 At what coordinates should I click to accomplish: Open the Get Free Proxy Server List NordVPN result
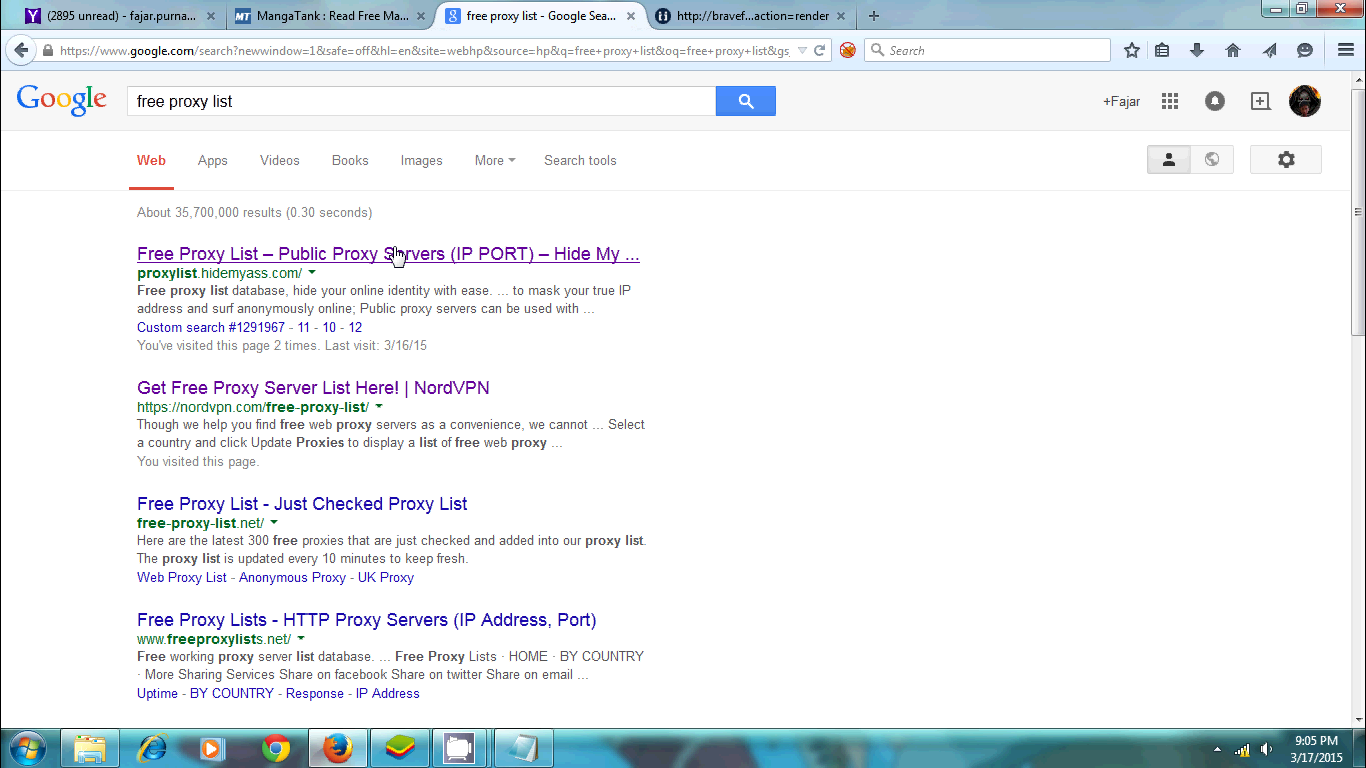pyautogui.click(x=313, y=388)
